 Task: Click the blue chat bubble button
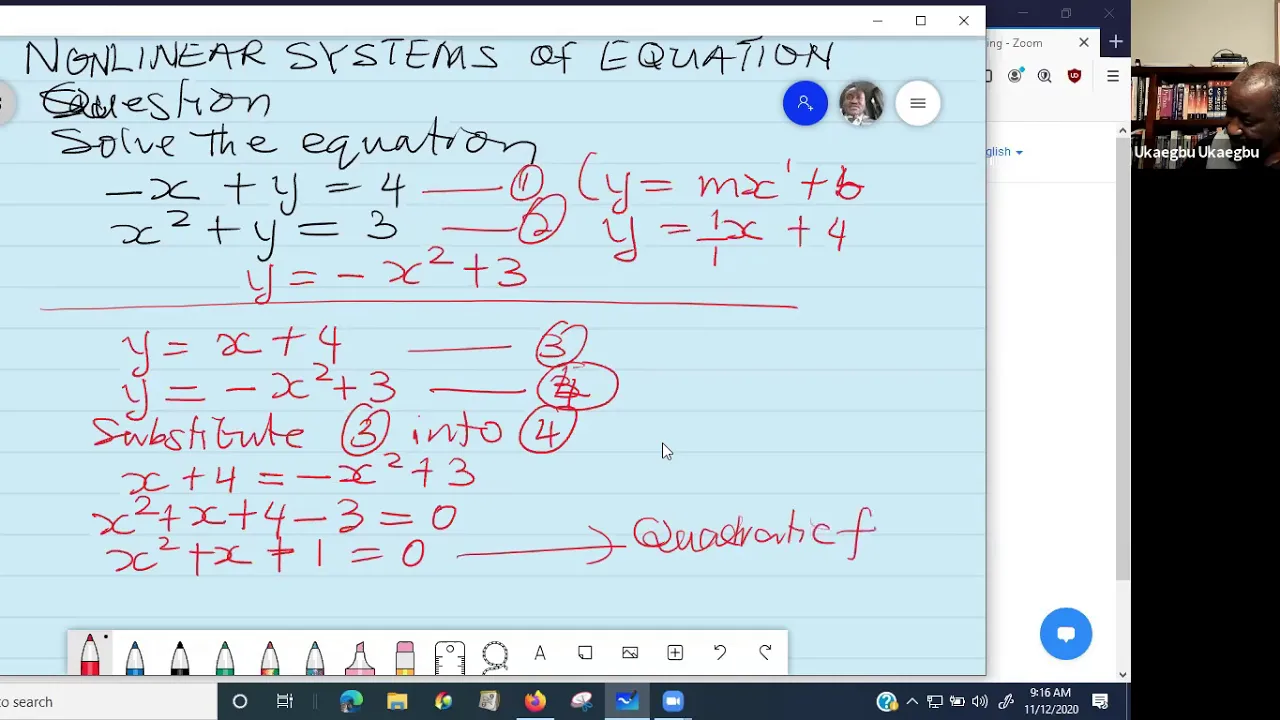[x=1066, y=634]
